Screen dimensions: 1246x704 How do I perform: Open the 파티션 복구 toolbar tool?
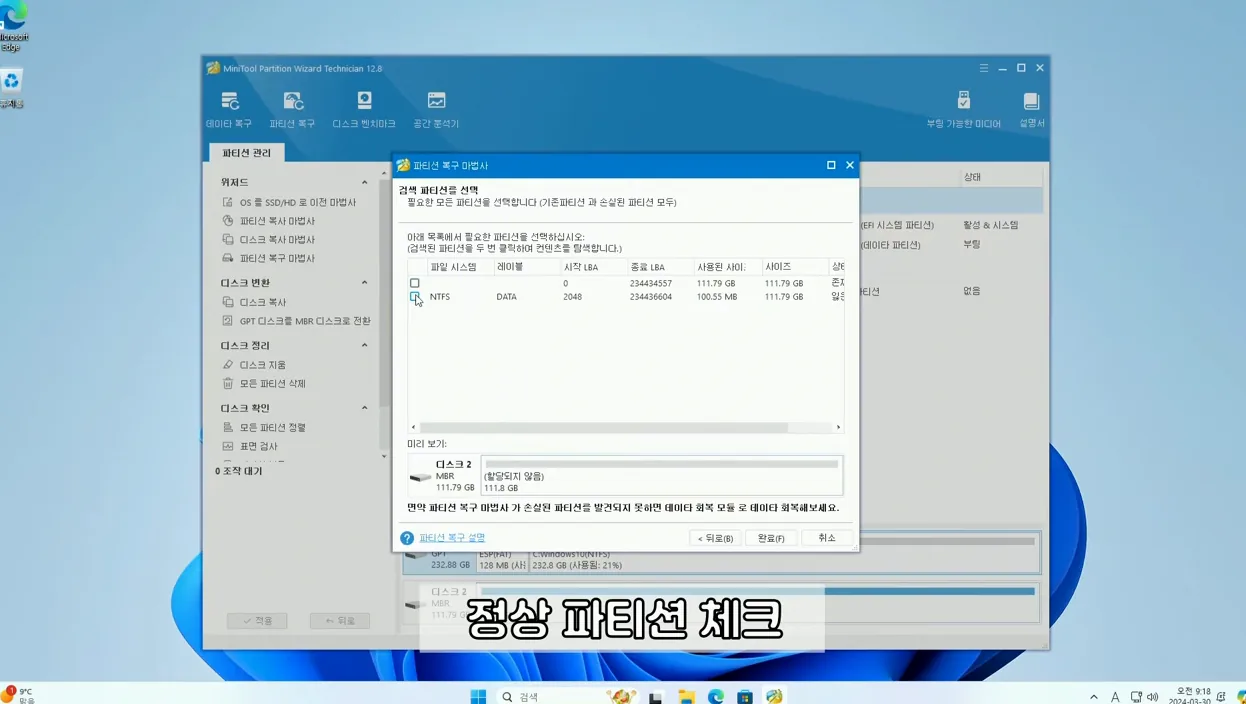[292, 109]
